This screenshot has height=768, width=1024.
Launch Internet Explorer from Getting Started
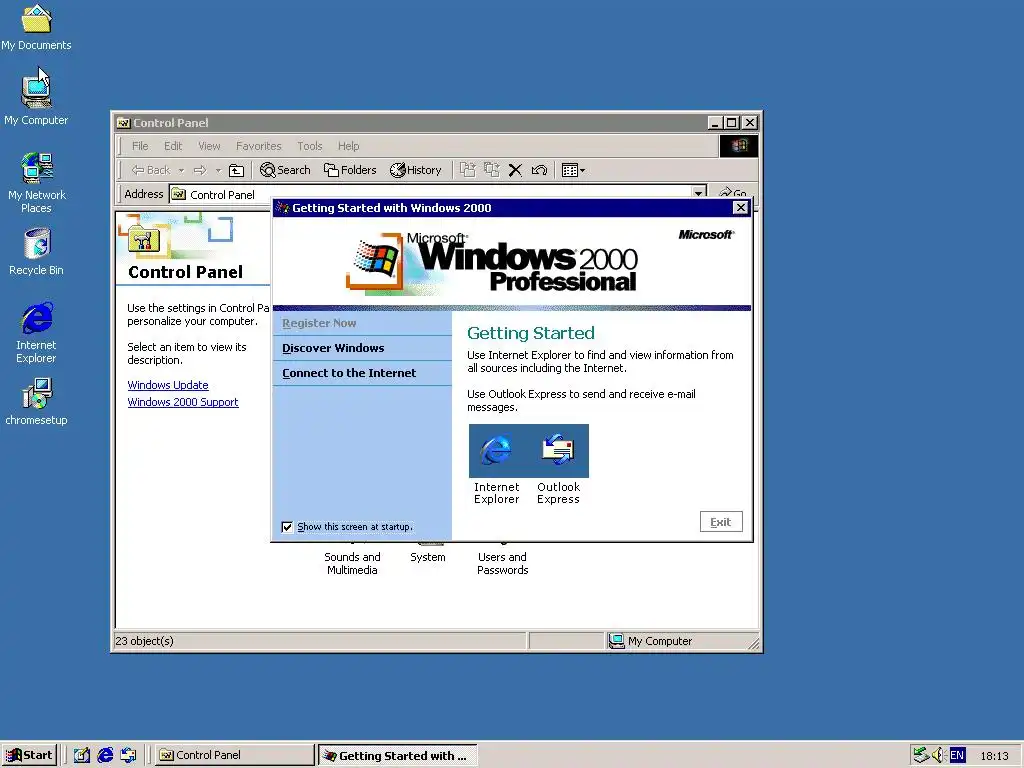coord(496,464)
